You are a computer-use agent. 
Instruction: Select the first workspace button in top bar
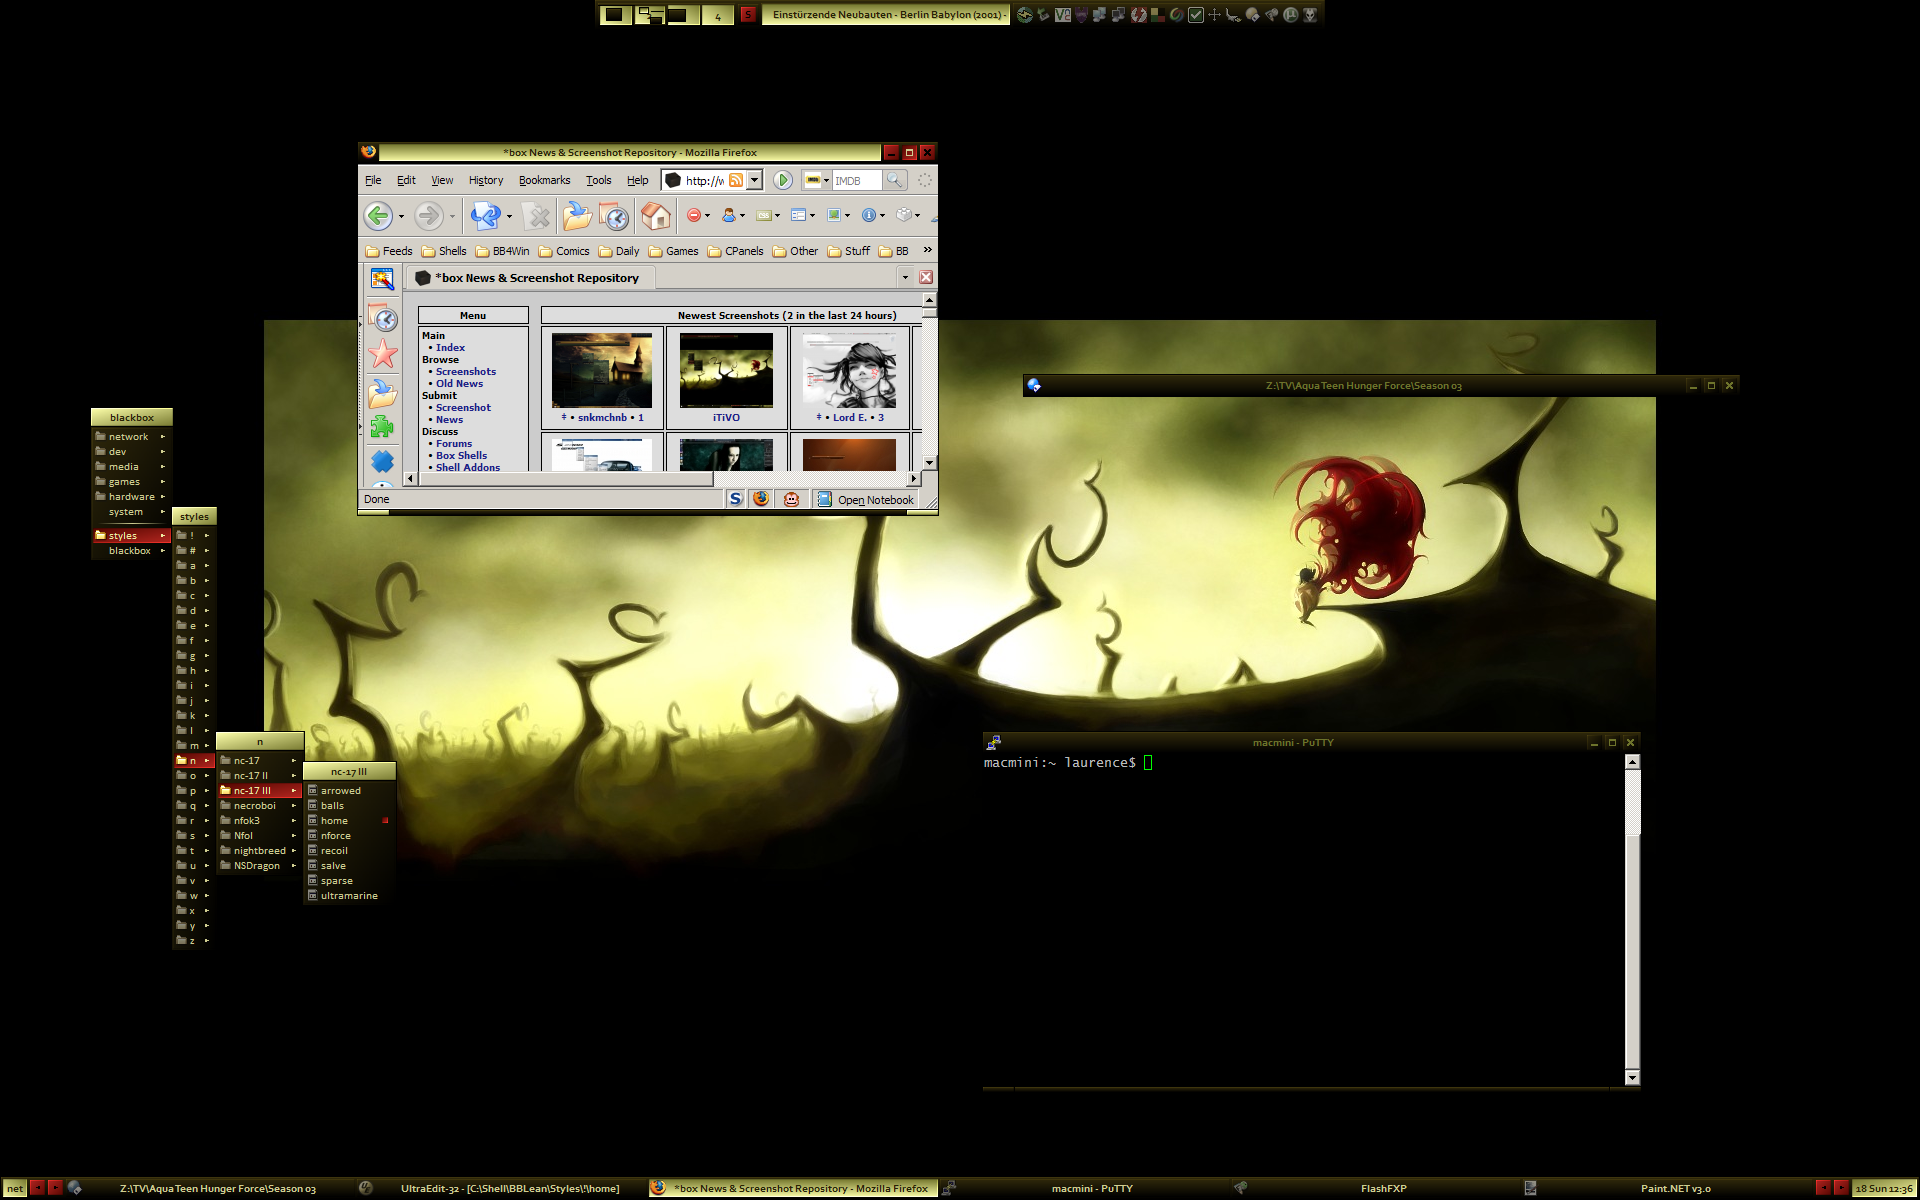(x=615, y=15)
